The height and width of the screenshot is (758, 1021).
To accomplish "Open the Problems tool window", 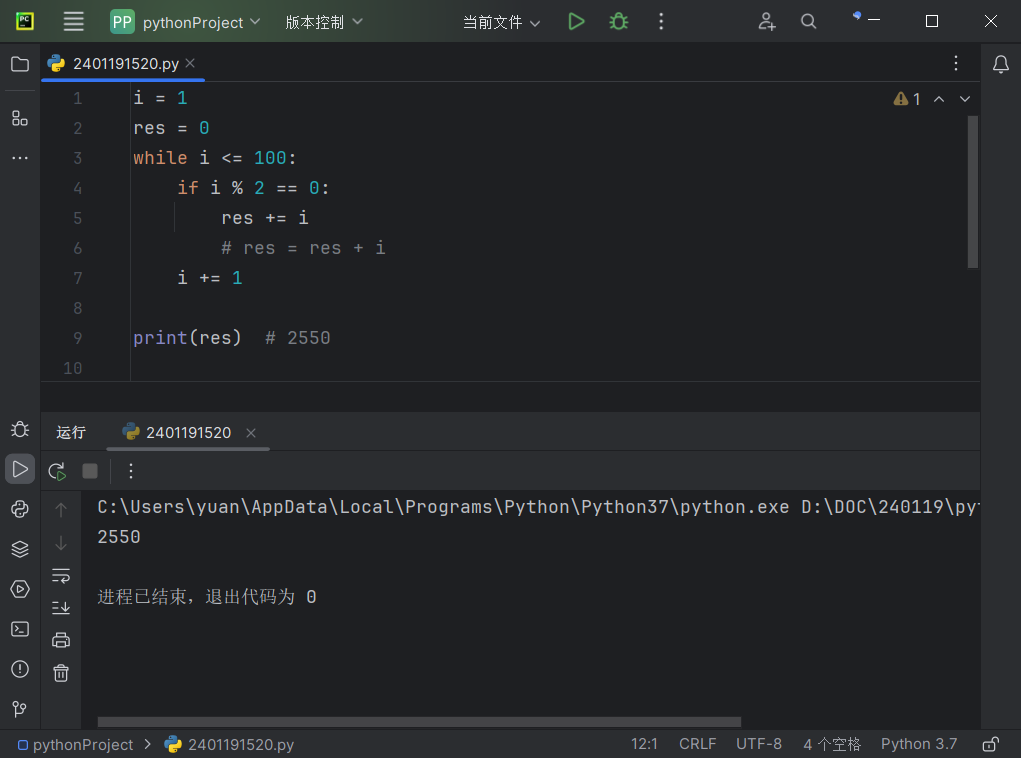I will (20, 669).
